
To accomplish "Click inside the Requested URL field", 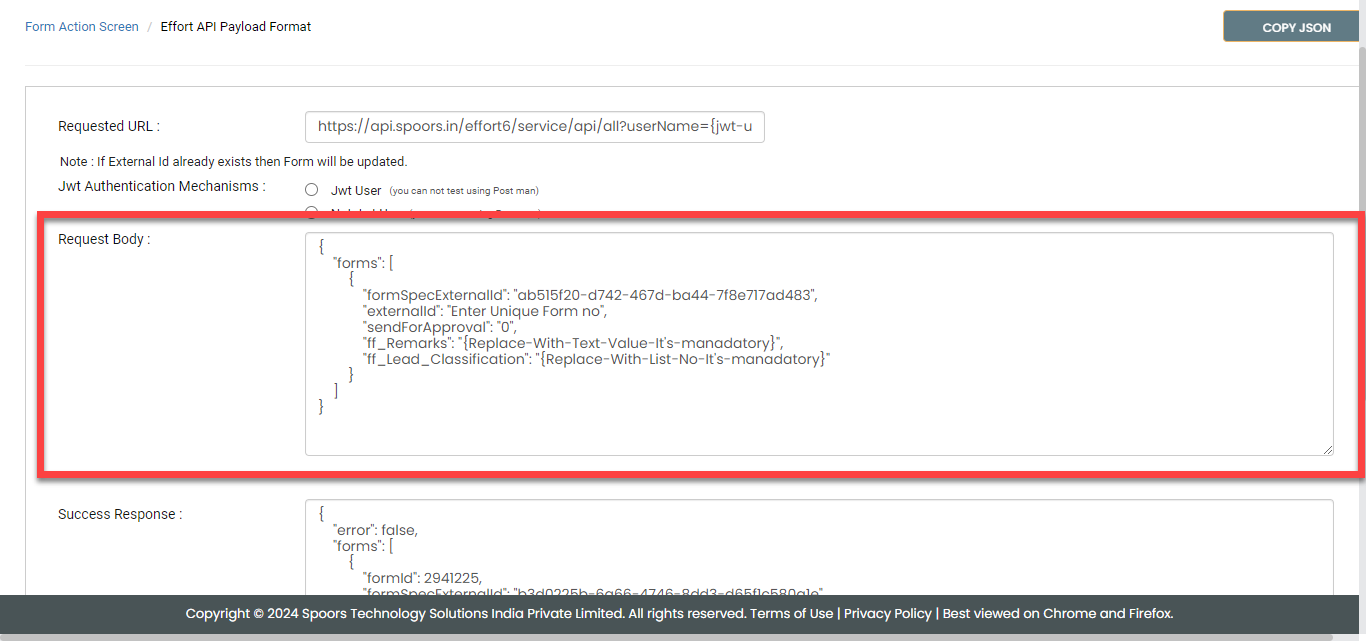I will [534, 127].
